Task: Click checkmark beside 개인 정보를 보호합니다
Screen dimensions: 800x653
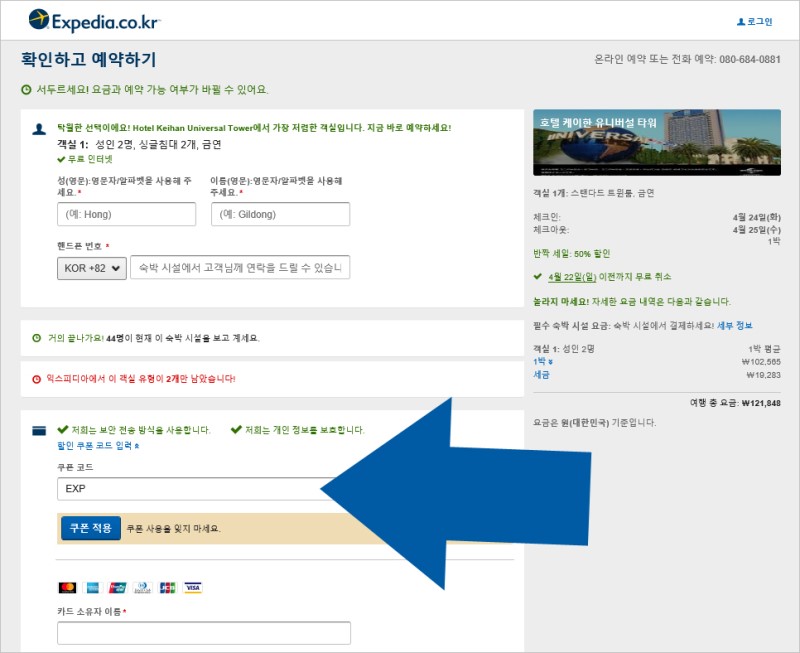Action: 236,429
